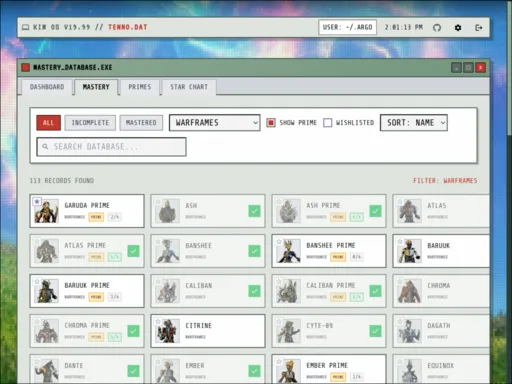Toggle wishlist star on Cyte-09 card
This screenshot has width=512, height=384.
coord(279,321)
